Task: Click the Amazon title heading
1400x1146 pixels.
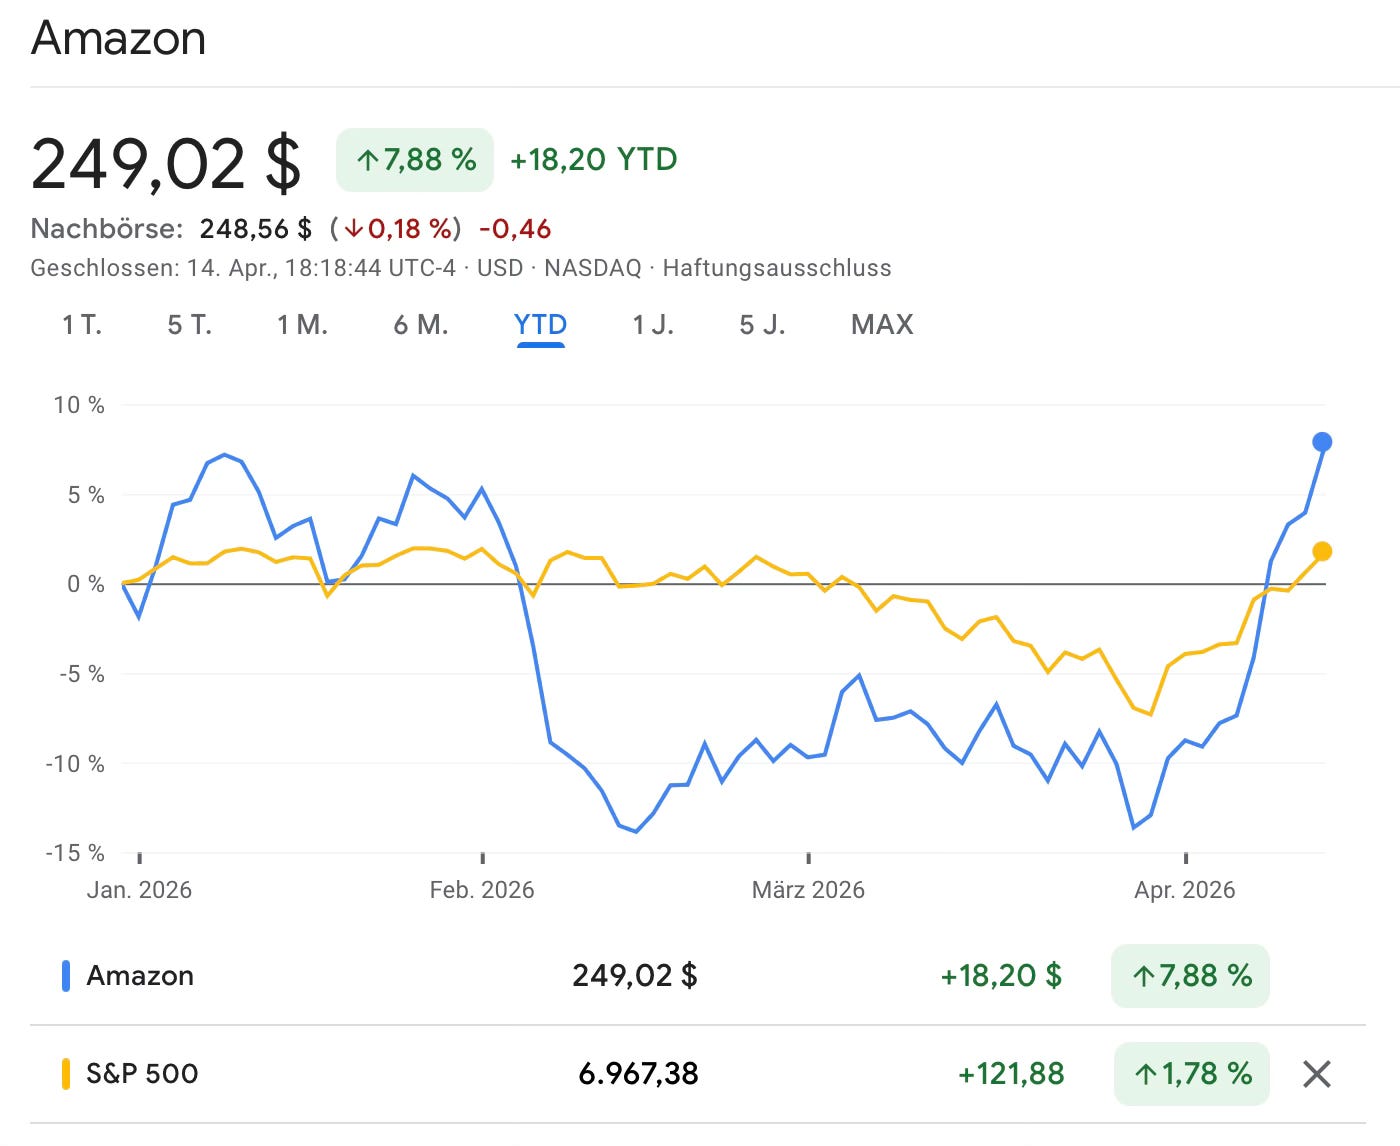Action: pos(118,38)
